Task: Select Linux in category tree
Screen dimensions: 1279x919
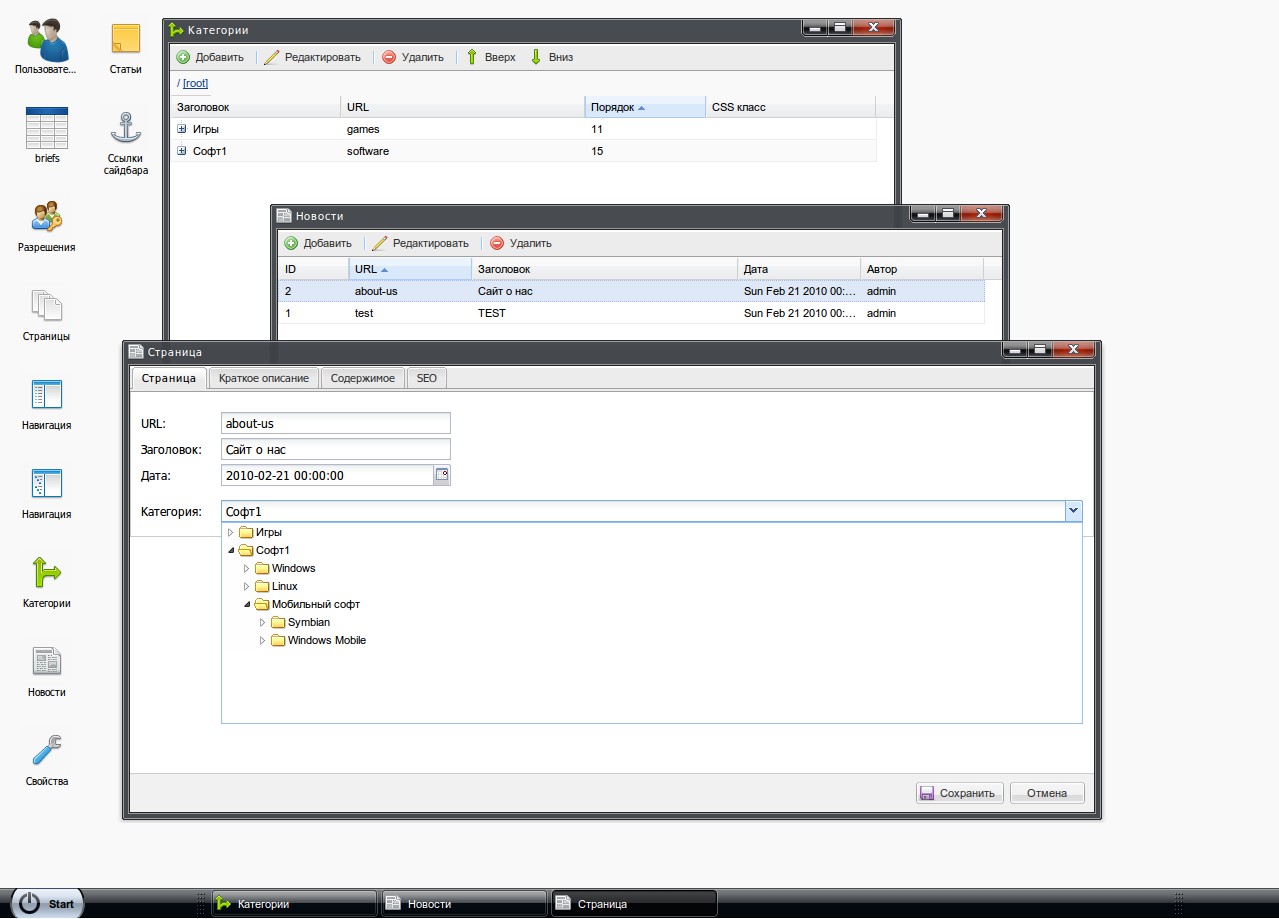Action: click(x=285, y=586)
